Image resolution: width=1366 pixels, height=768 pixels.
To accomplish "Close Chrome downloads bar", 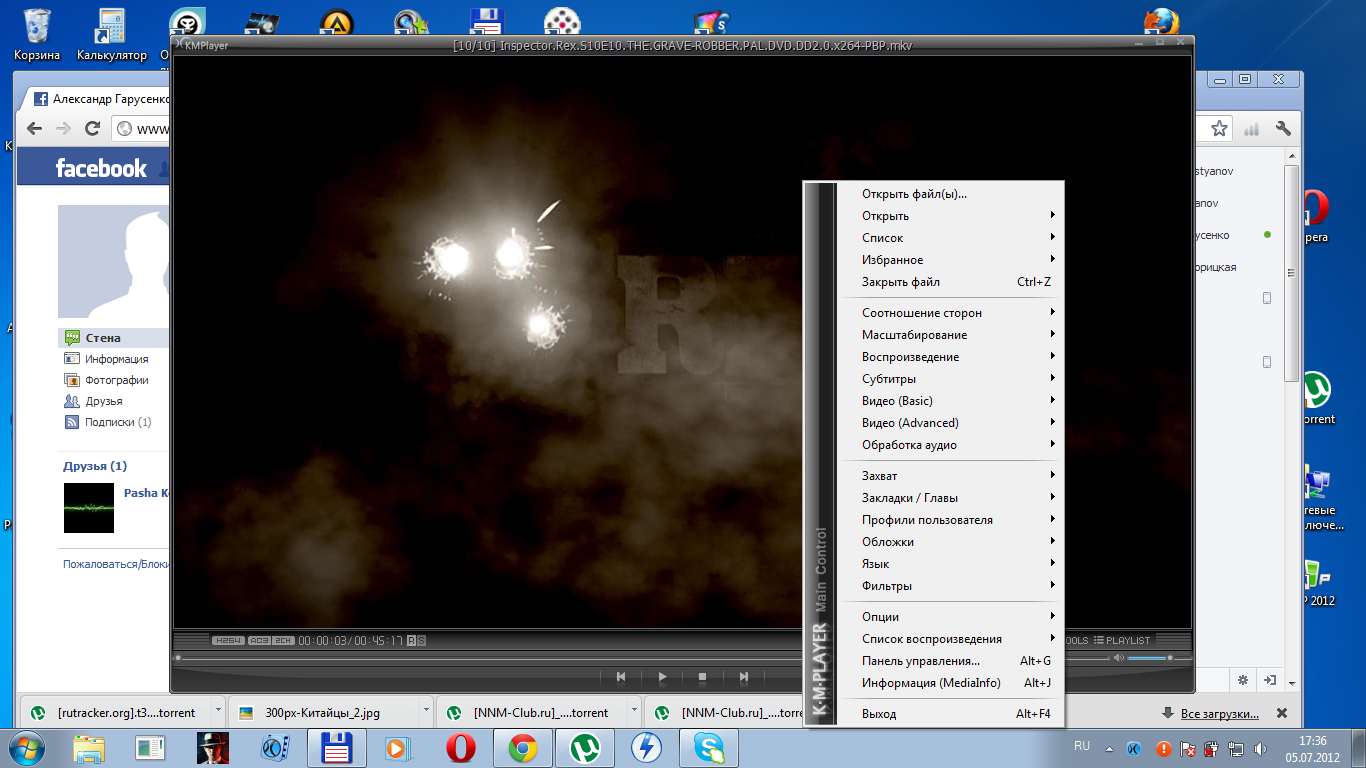I will 1282,713.
